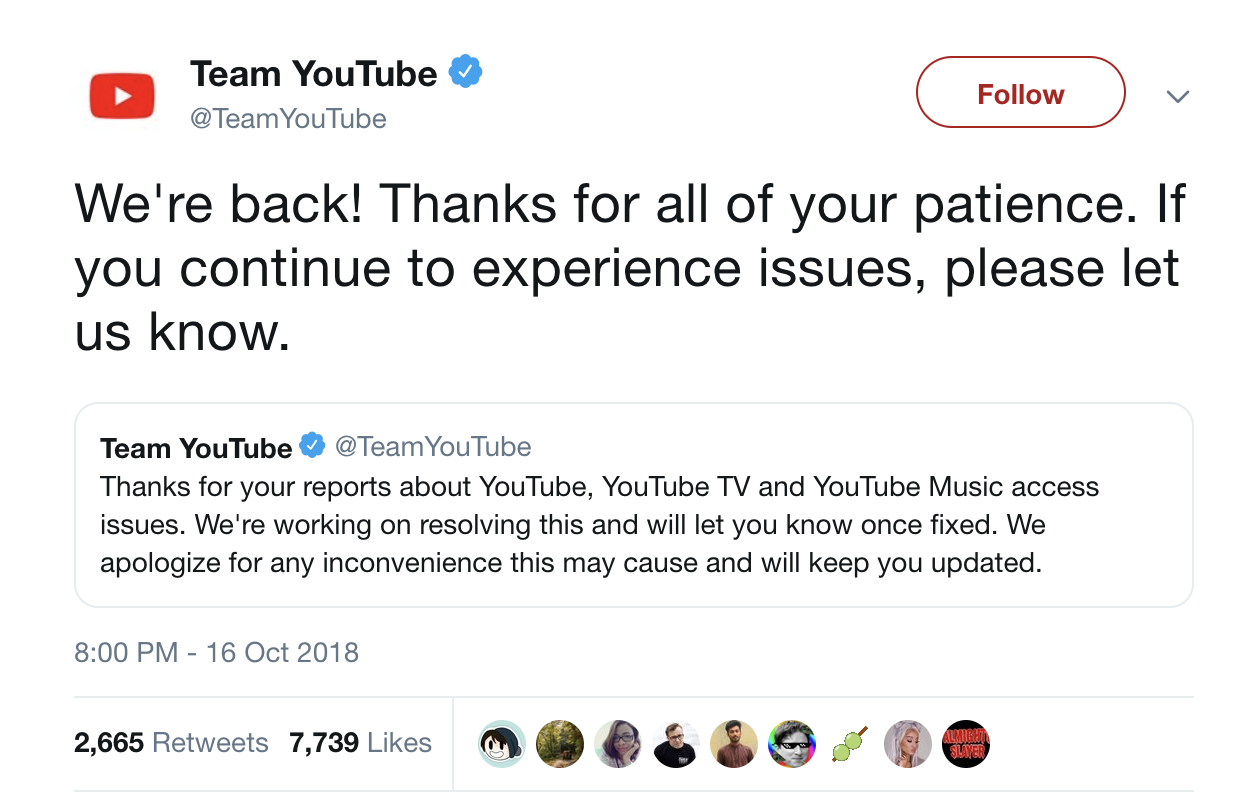This screenshot has height=794, width=1248.
Task: View the list of 7,739 Likes
Action: (x=360, y=743)
